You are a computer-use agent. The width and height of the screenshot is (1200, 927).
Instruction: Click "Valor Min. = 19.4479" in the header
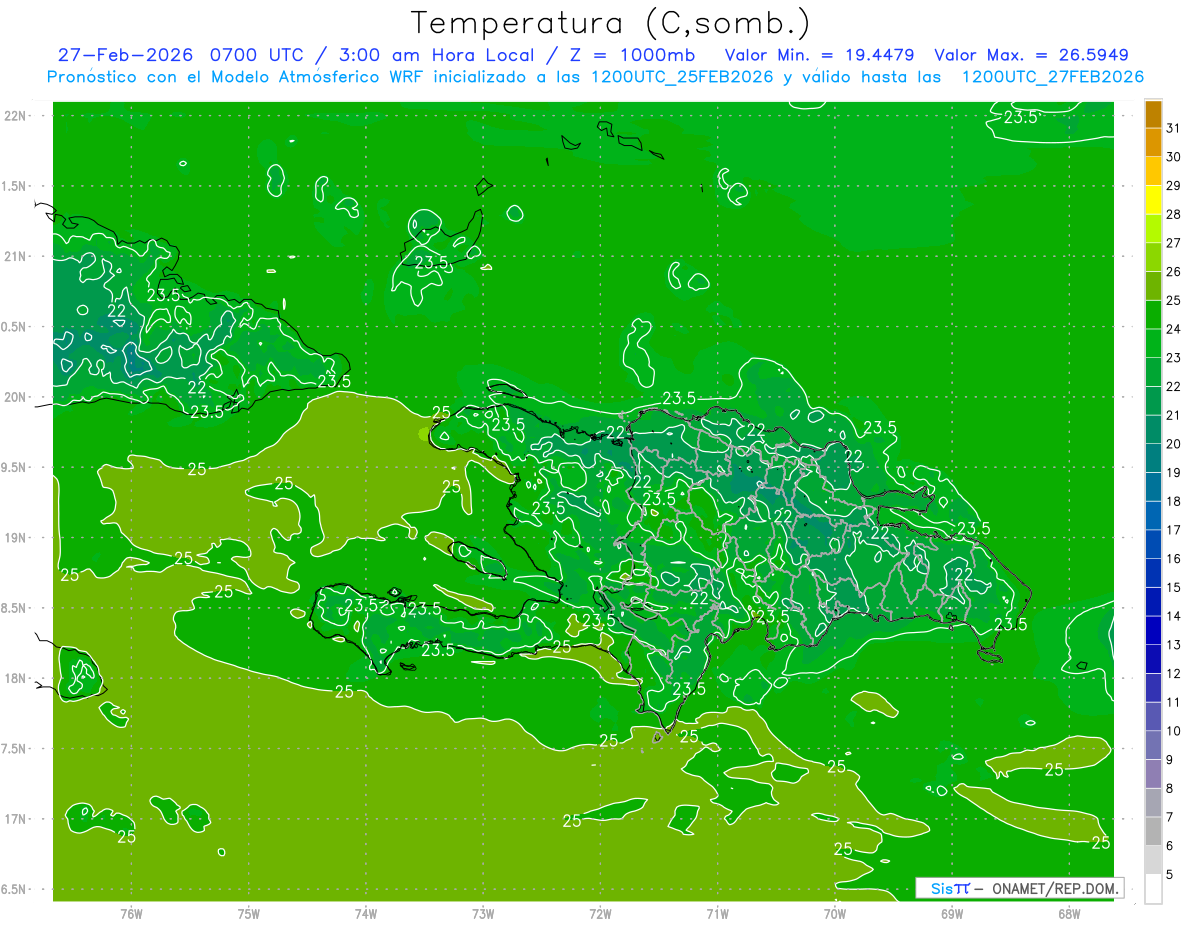pyautogui.click(x=819, y=54)
